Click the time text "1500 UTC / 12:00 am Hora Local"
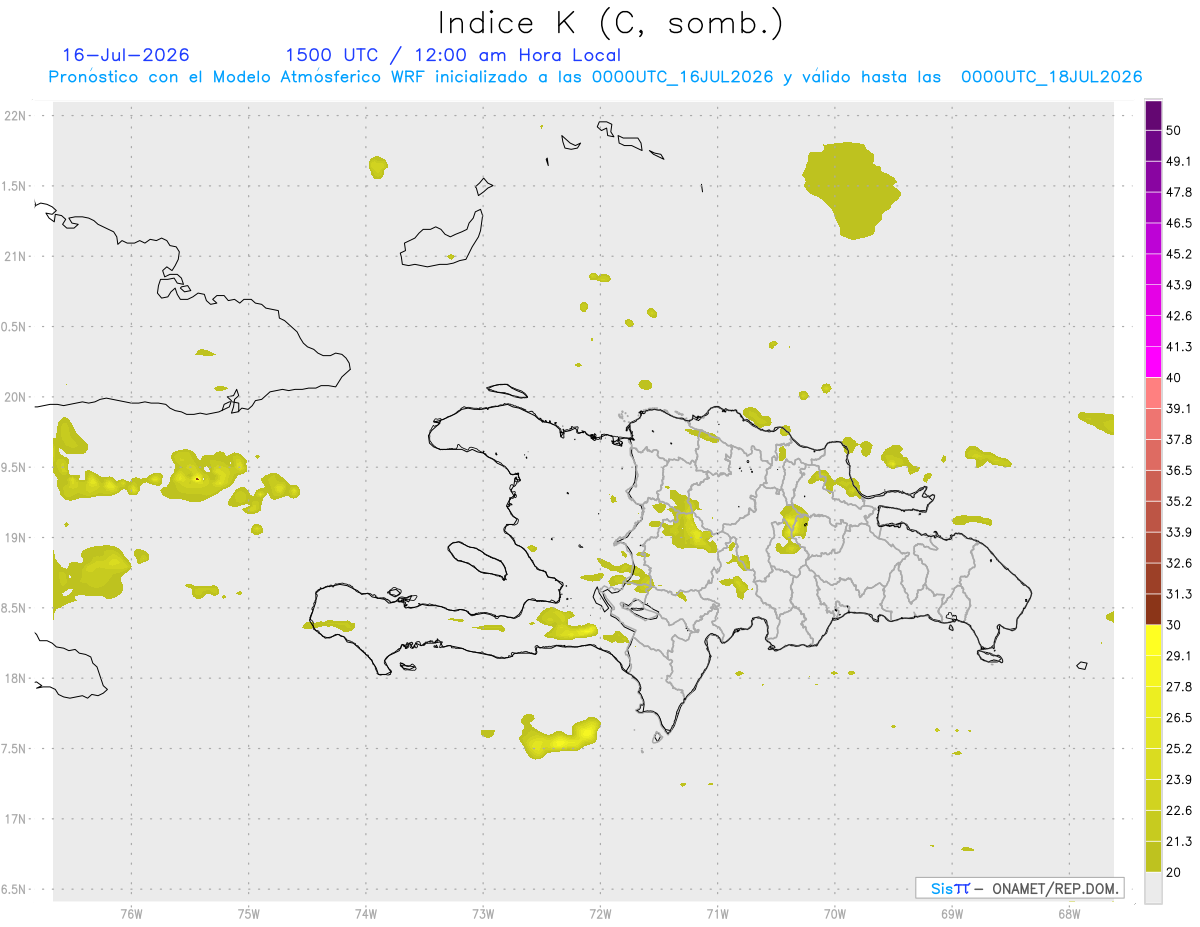 (x=453, y=55)
